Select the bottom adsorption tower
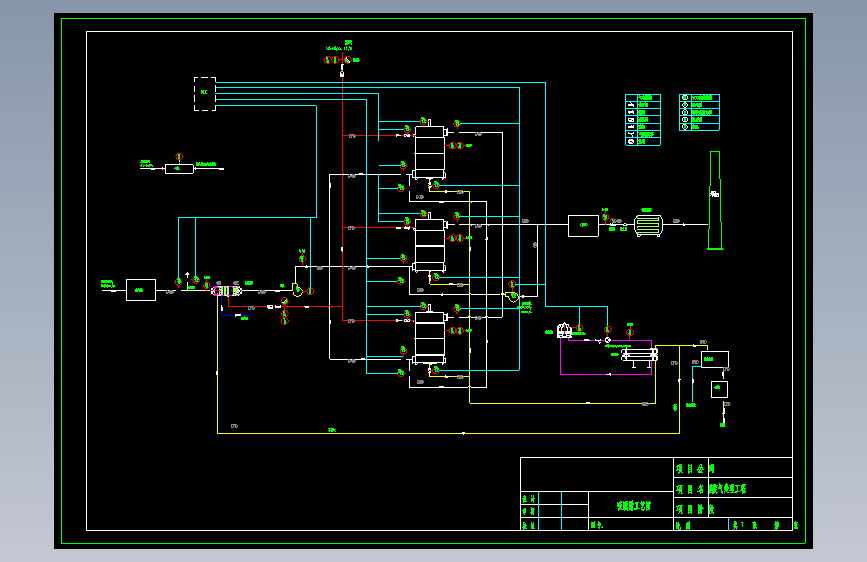This screenshot has width=867, height=562. tap(430, 337)
